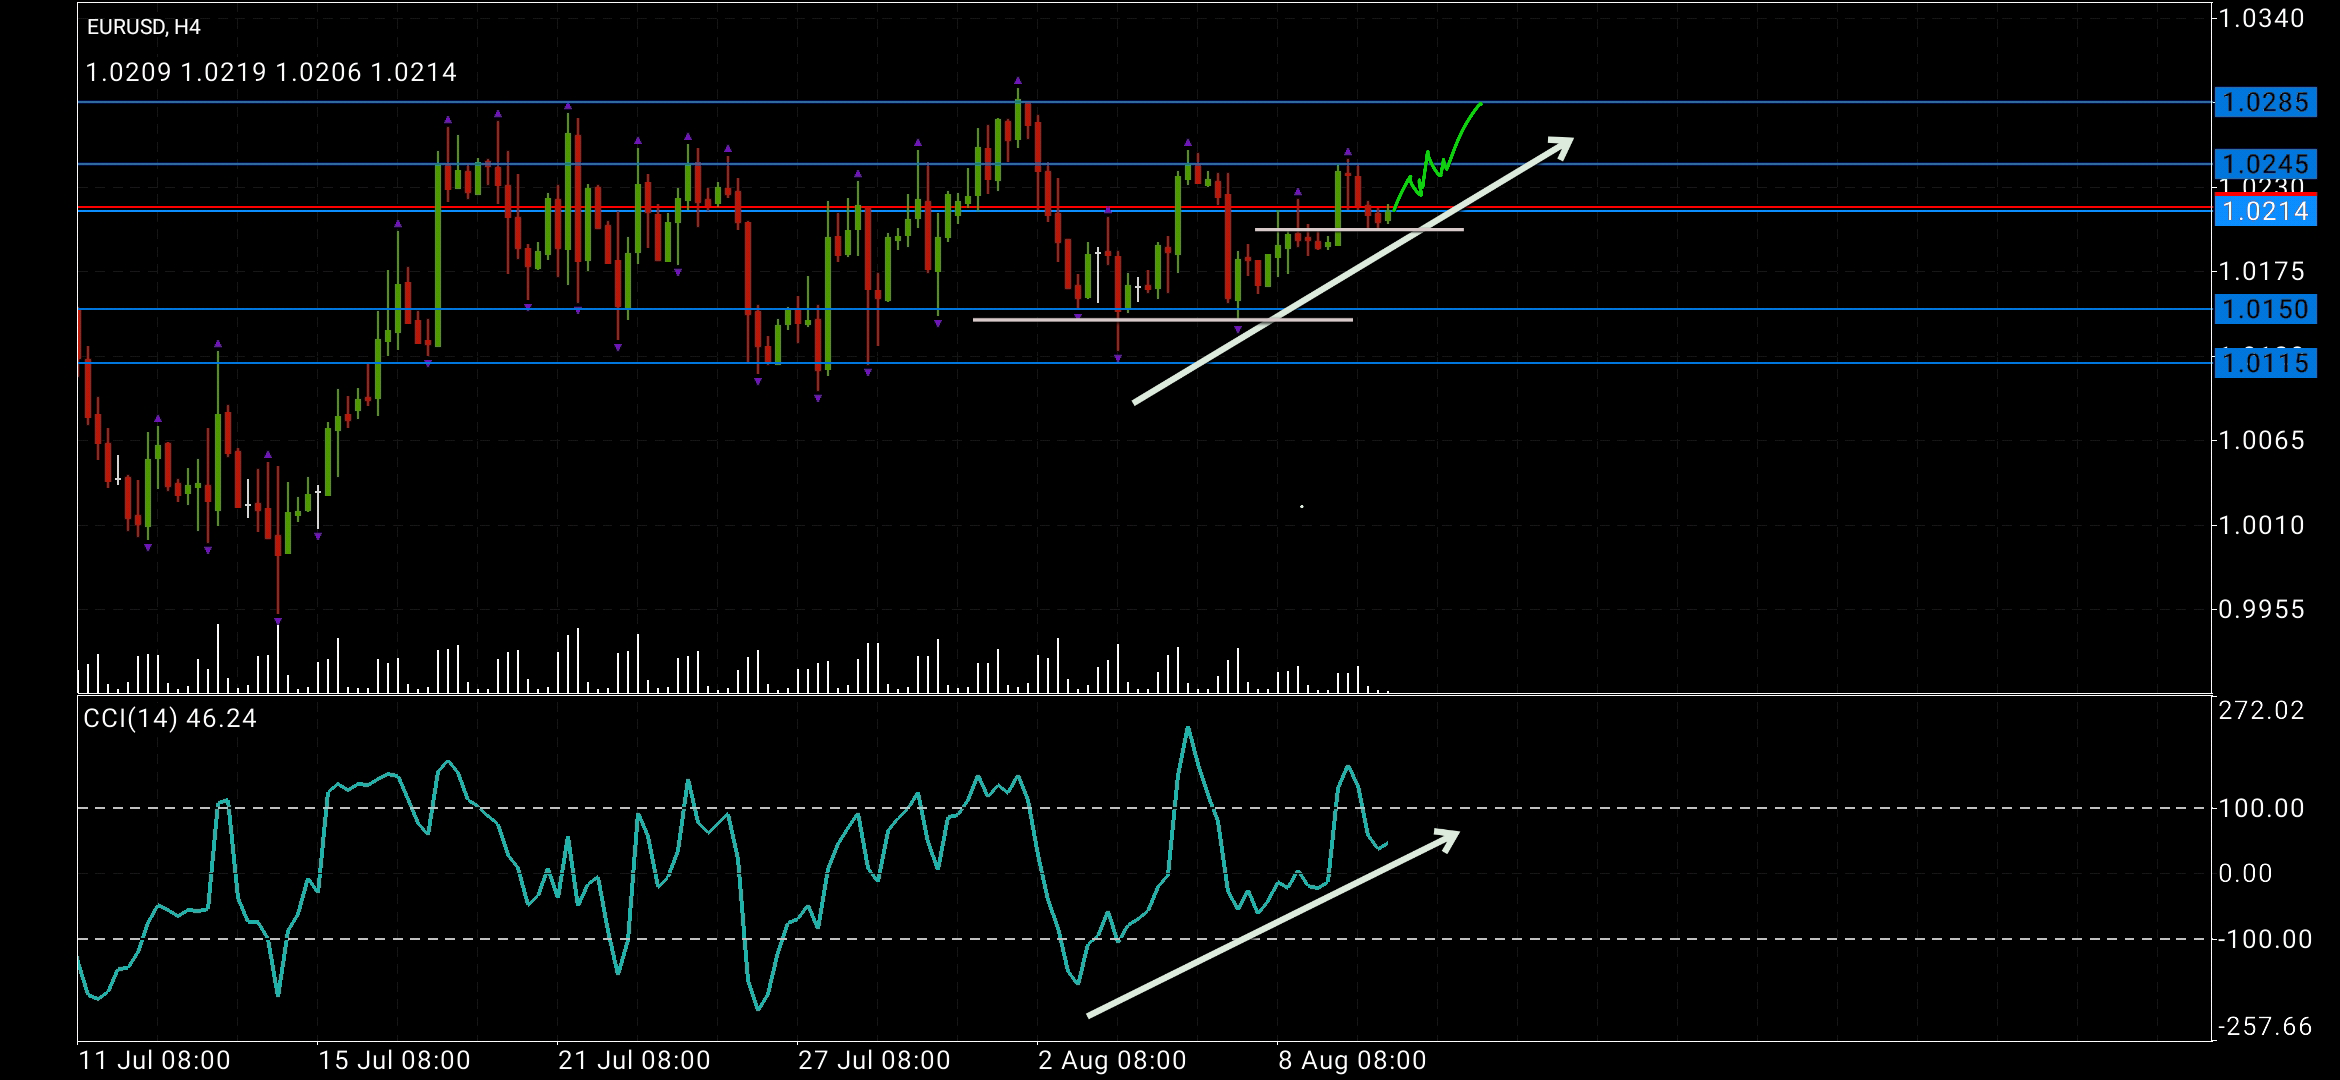Click the EURUSD, H4 symbol label
The image size is (2340, 1080).
click(x=144, y=27)
